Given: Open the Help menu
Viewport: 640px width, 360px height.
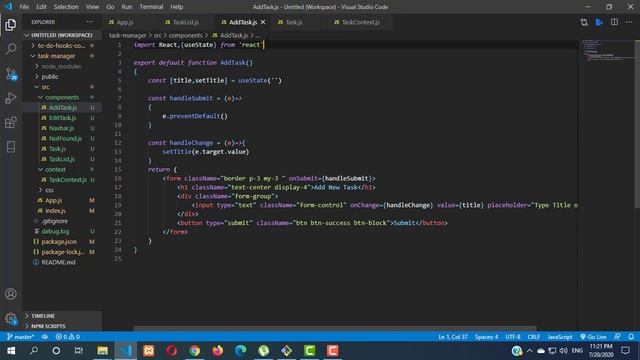Looking at the screenshot, I should [x=177, y=7].
